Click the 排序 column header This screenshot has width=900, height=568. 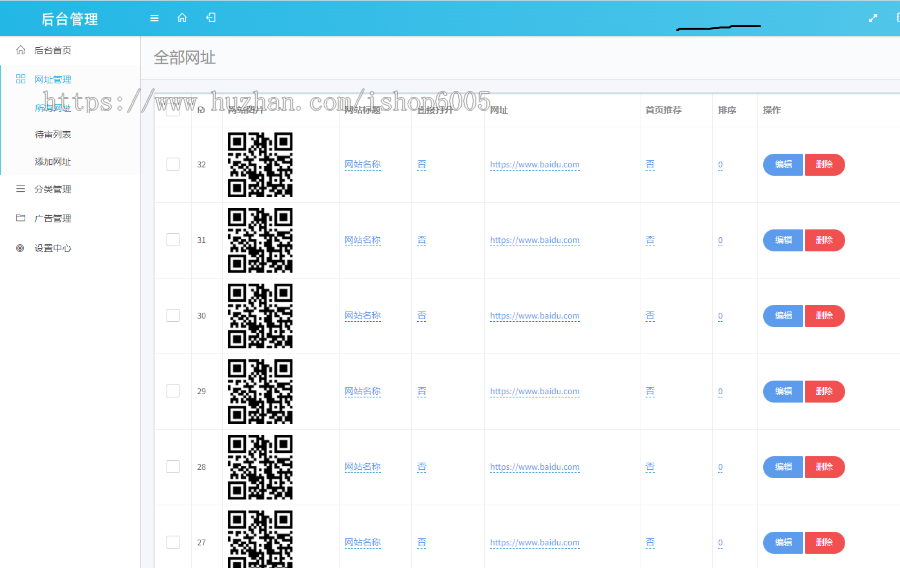(x=727, y=110)
